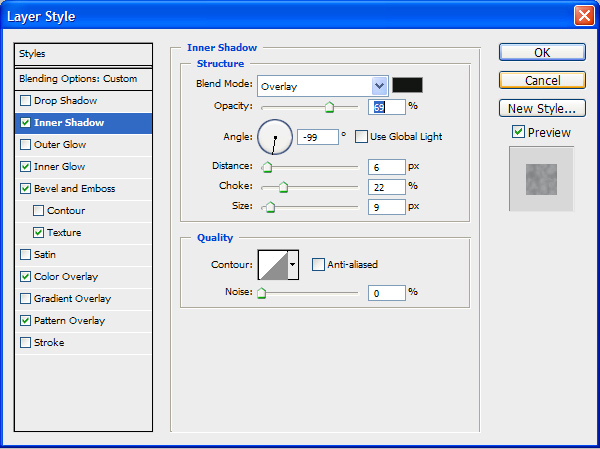600x449 pixels.
Task: Enable the Gradient Overlay checkbox
Action: point(25,299)
